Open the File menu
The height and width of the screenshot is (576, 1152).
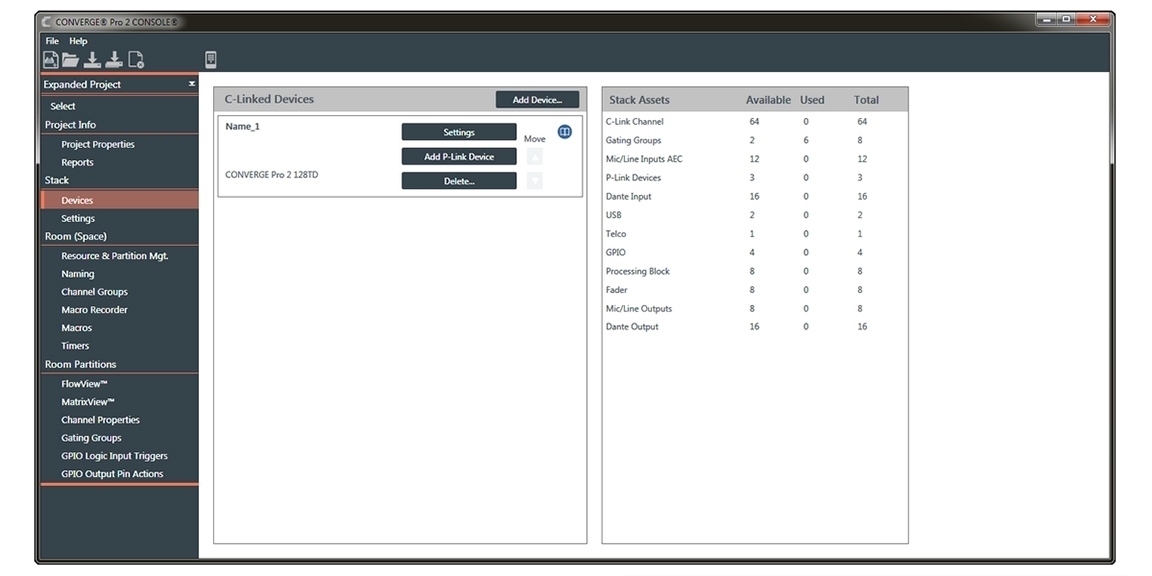pos(52,41)
